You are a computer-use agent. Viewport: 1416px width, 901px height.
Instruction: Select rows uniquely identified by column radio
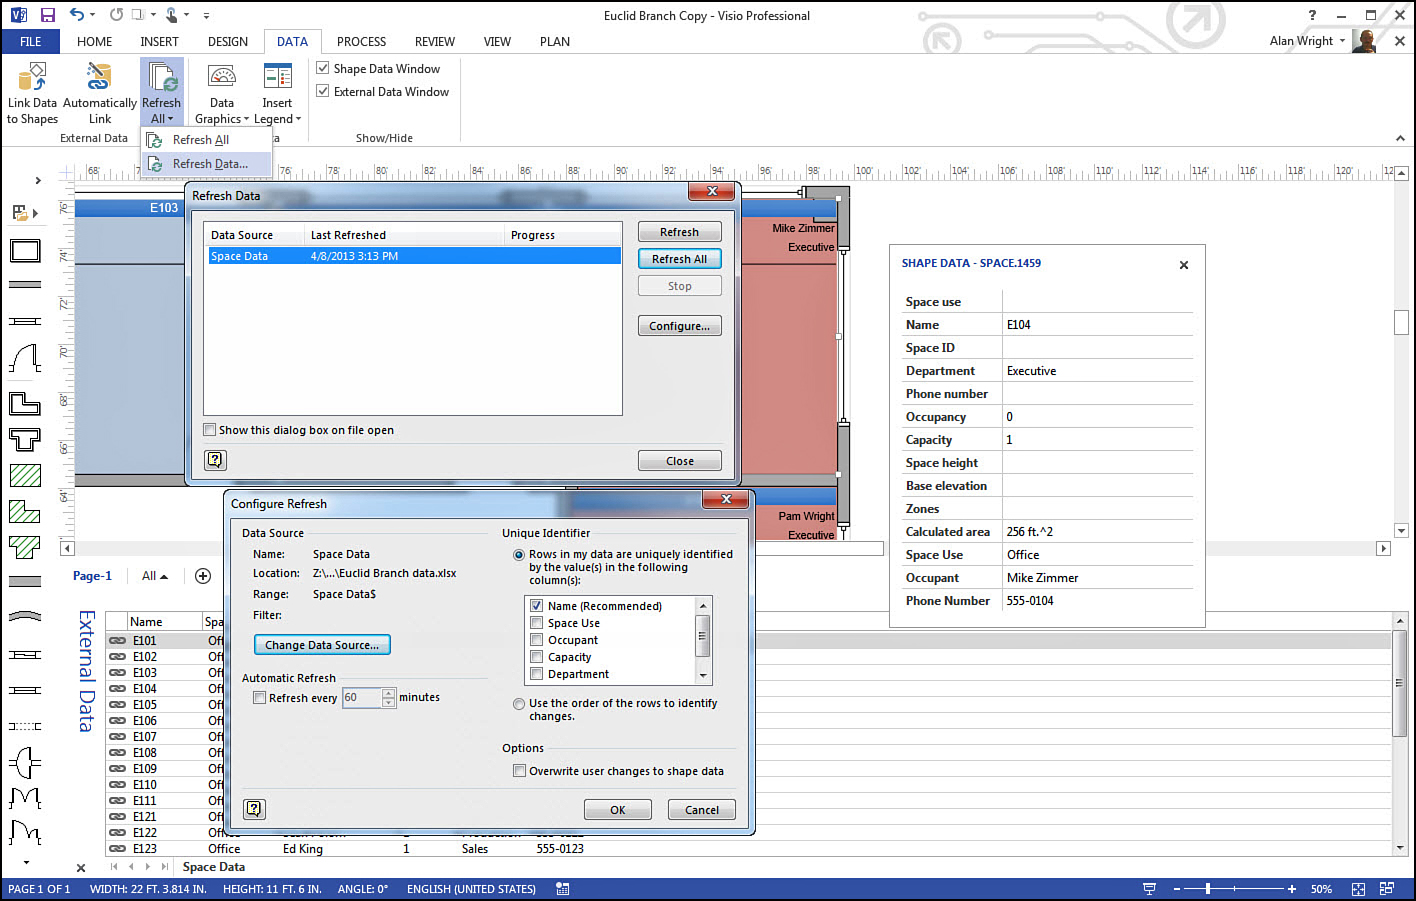(519, 555)
